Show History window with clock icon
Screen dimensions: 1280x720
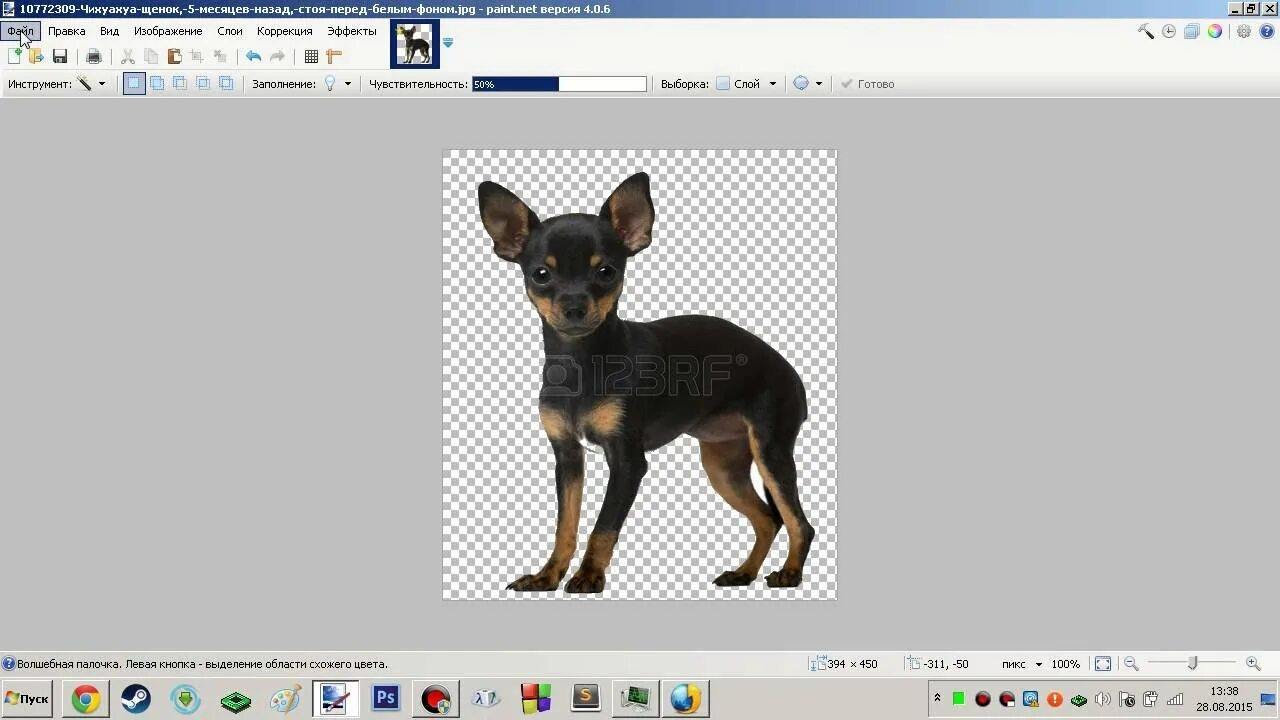click(x=1169, y=31)
